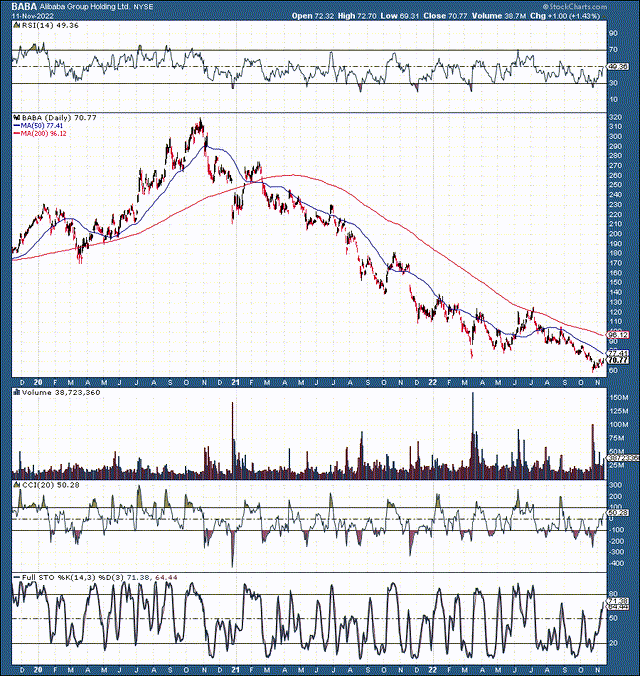Screen dimensions: 640x676
Task: Click year label 22 under the price panel
Action: (433, 382)
